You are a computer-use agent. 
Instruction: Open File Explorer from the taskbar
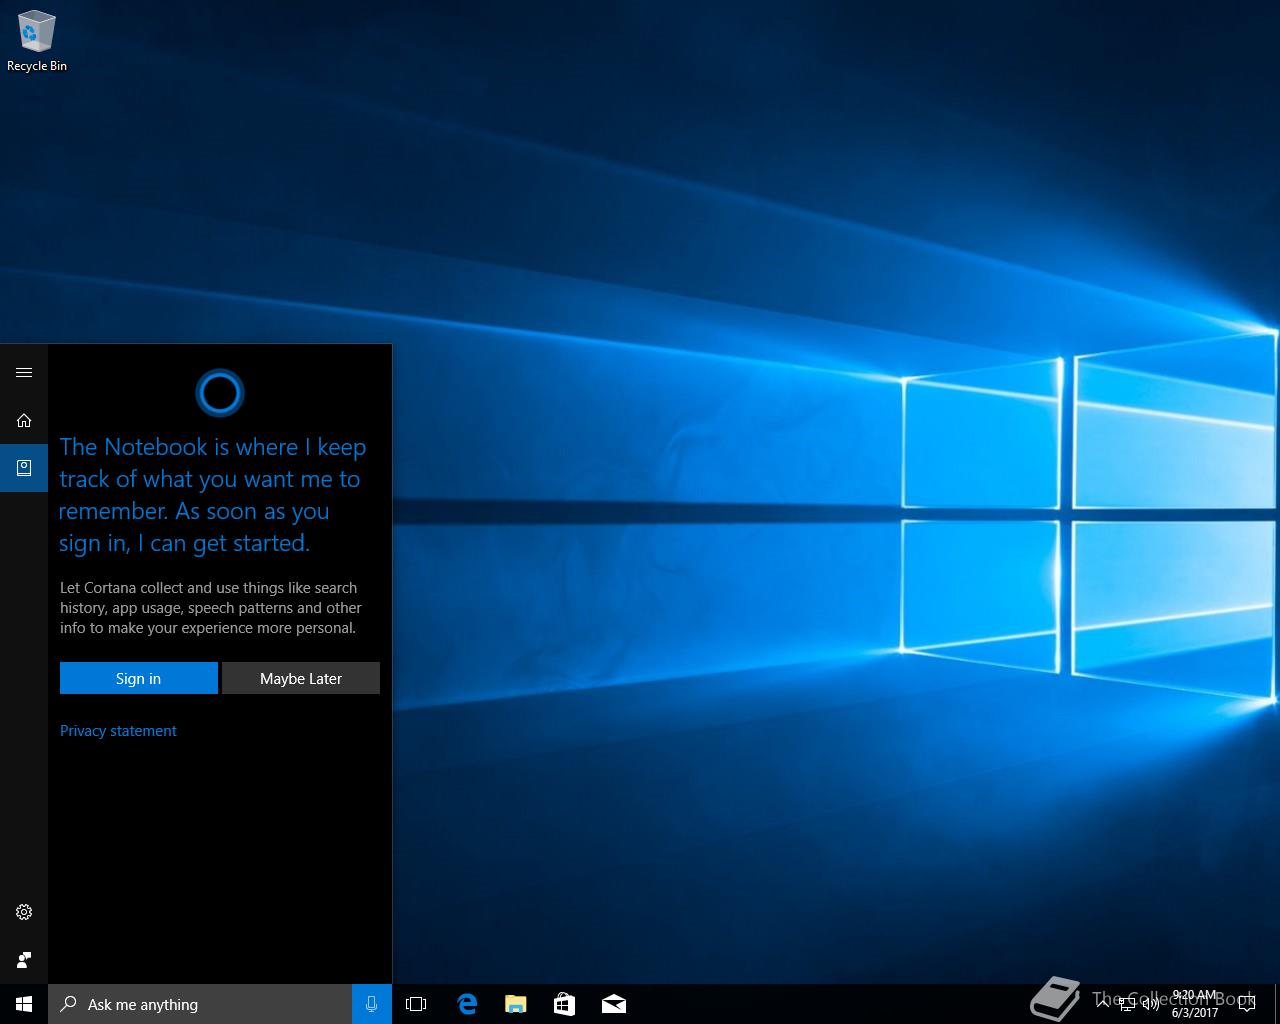(515, 1004)
